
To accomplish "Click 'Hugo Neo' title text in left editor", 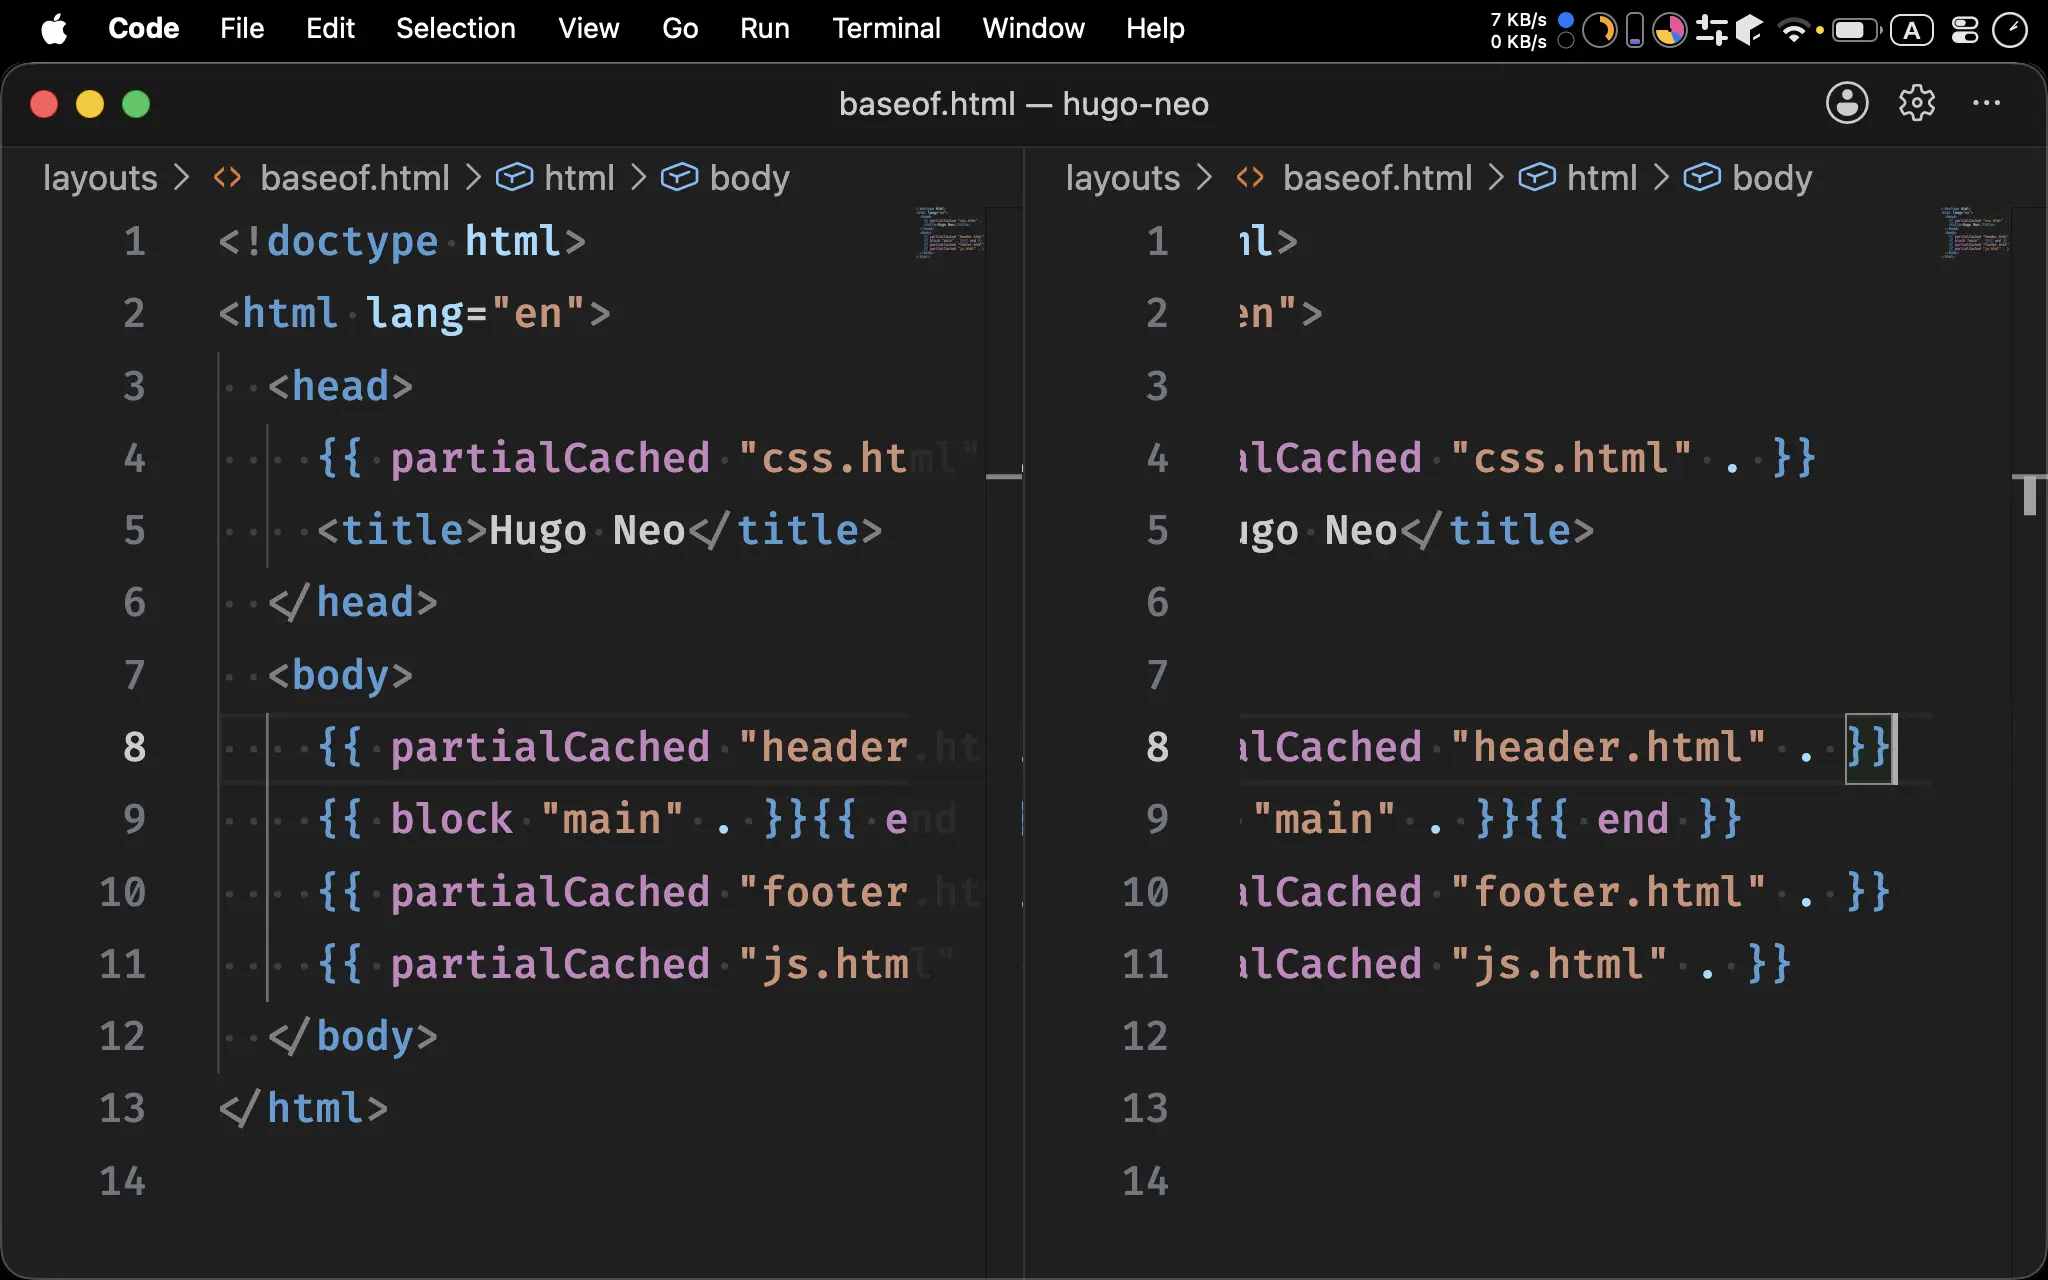I will tap(588, 530).
